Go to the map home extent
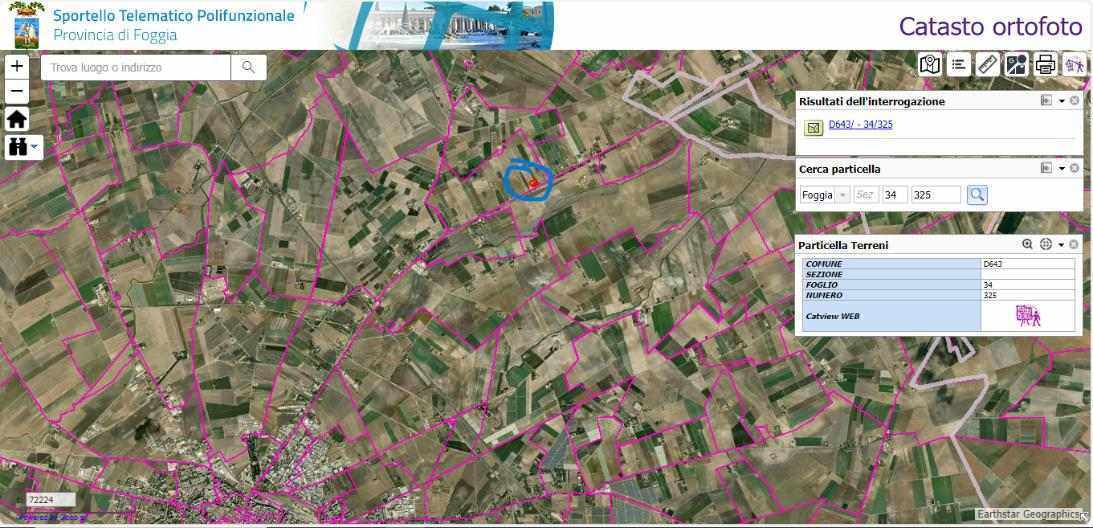Image resolution: width=1093 pixels, height=528 pixels. [x=17, y=120]
